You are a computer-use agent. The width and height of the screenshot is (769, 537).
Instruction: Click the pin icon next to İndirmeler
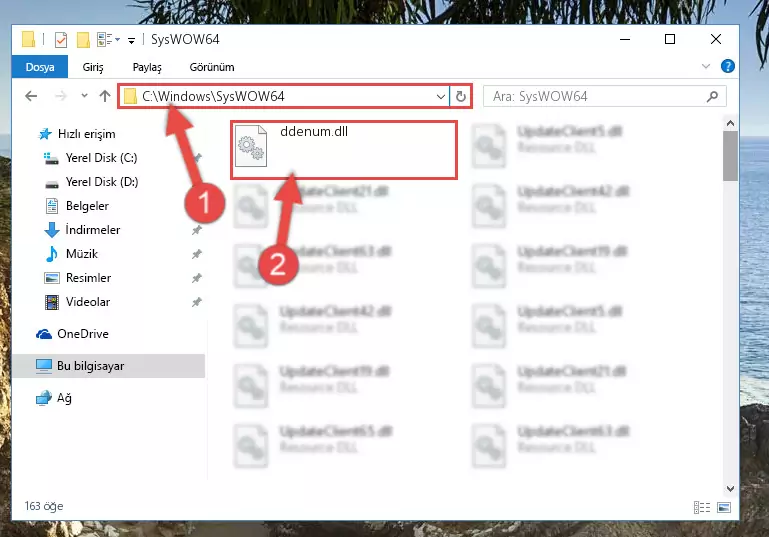[x=196, y=230]
